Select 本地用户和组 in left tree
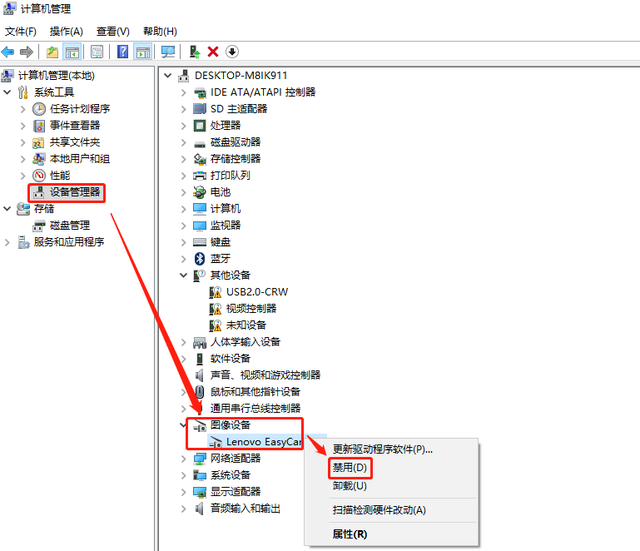 point(80,159)
